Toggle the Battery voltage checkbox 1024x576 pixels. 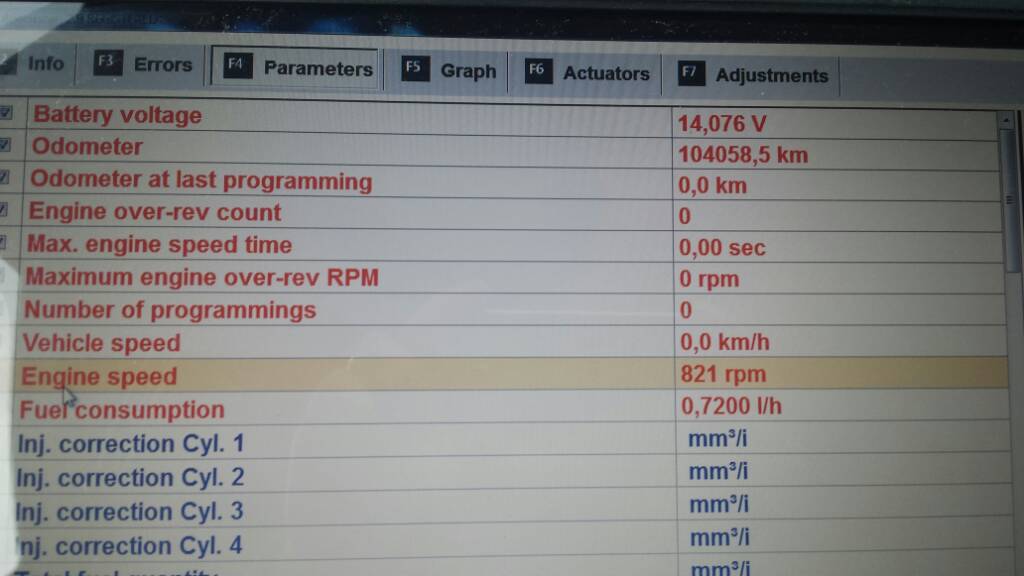6,114
